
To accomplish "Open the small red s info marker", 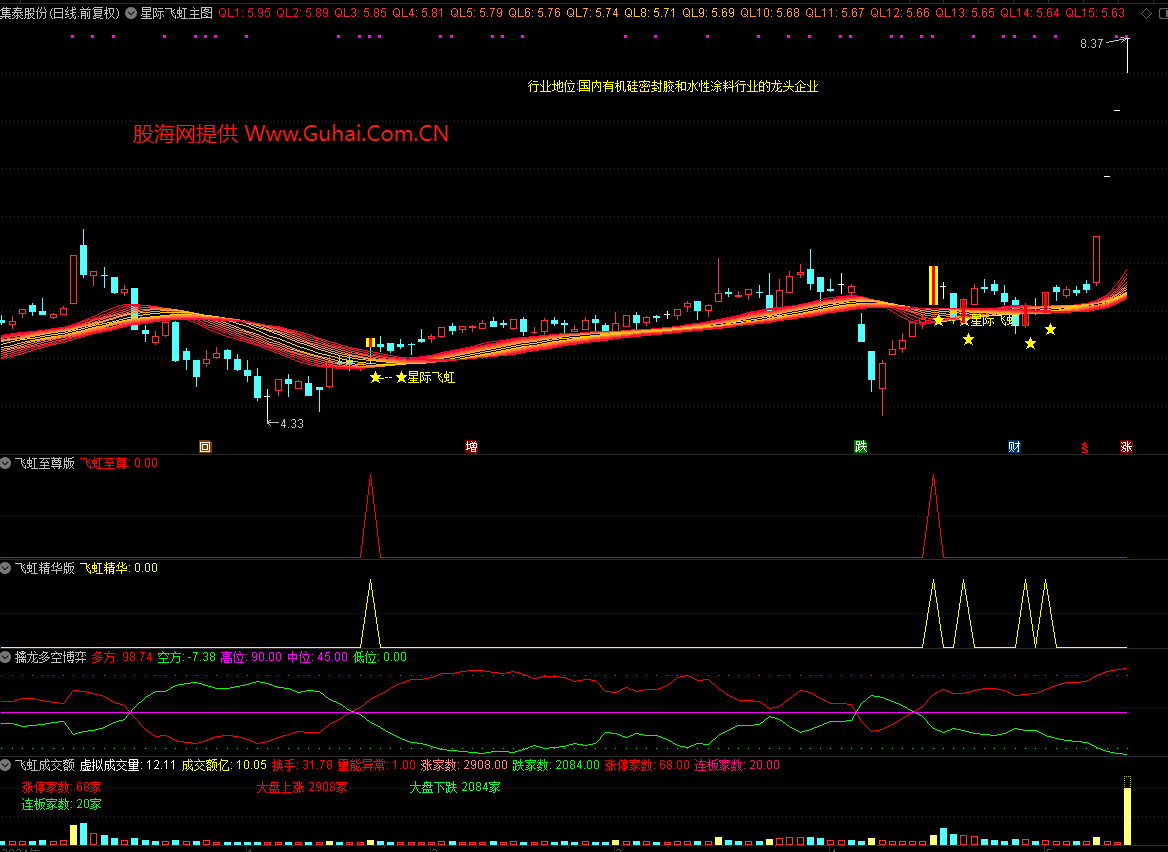I will 1085,448.
